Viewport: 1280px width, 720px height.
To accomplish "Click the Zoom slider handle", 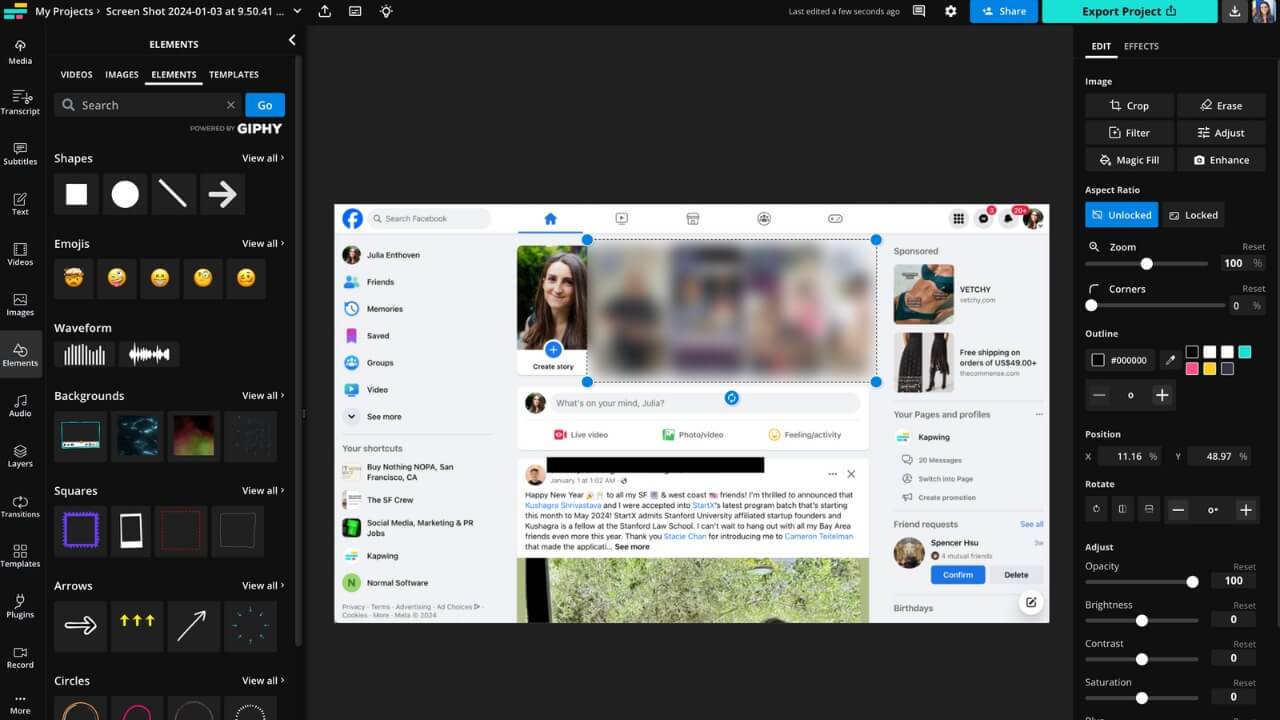I will (x=1147, y=264).
